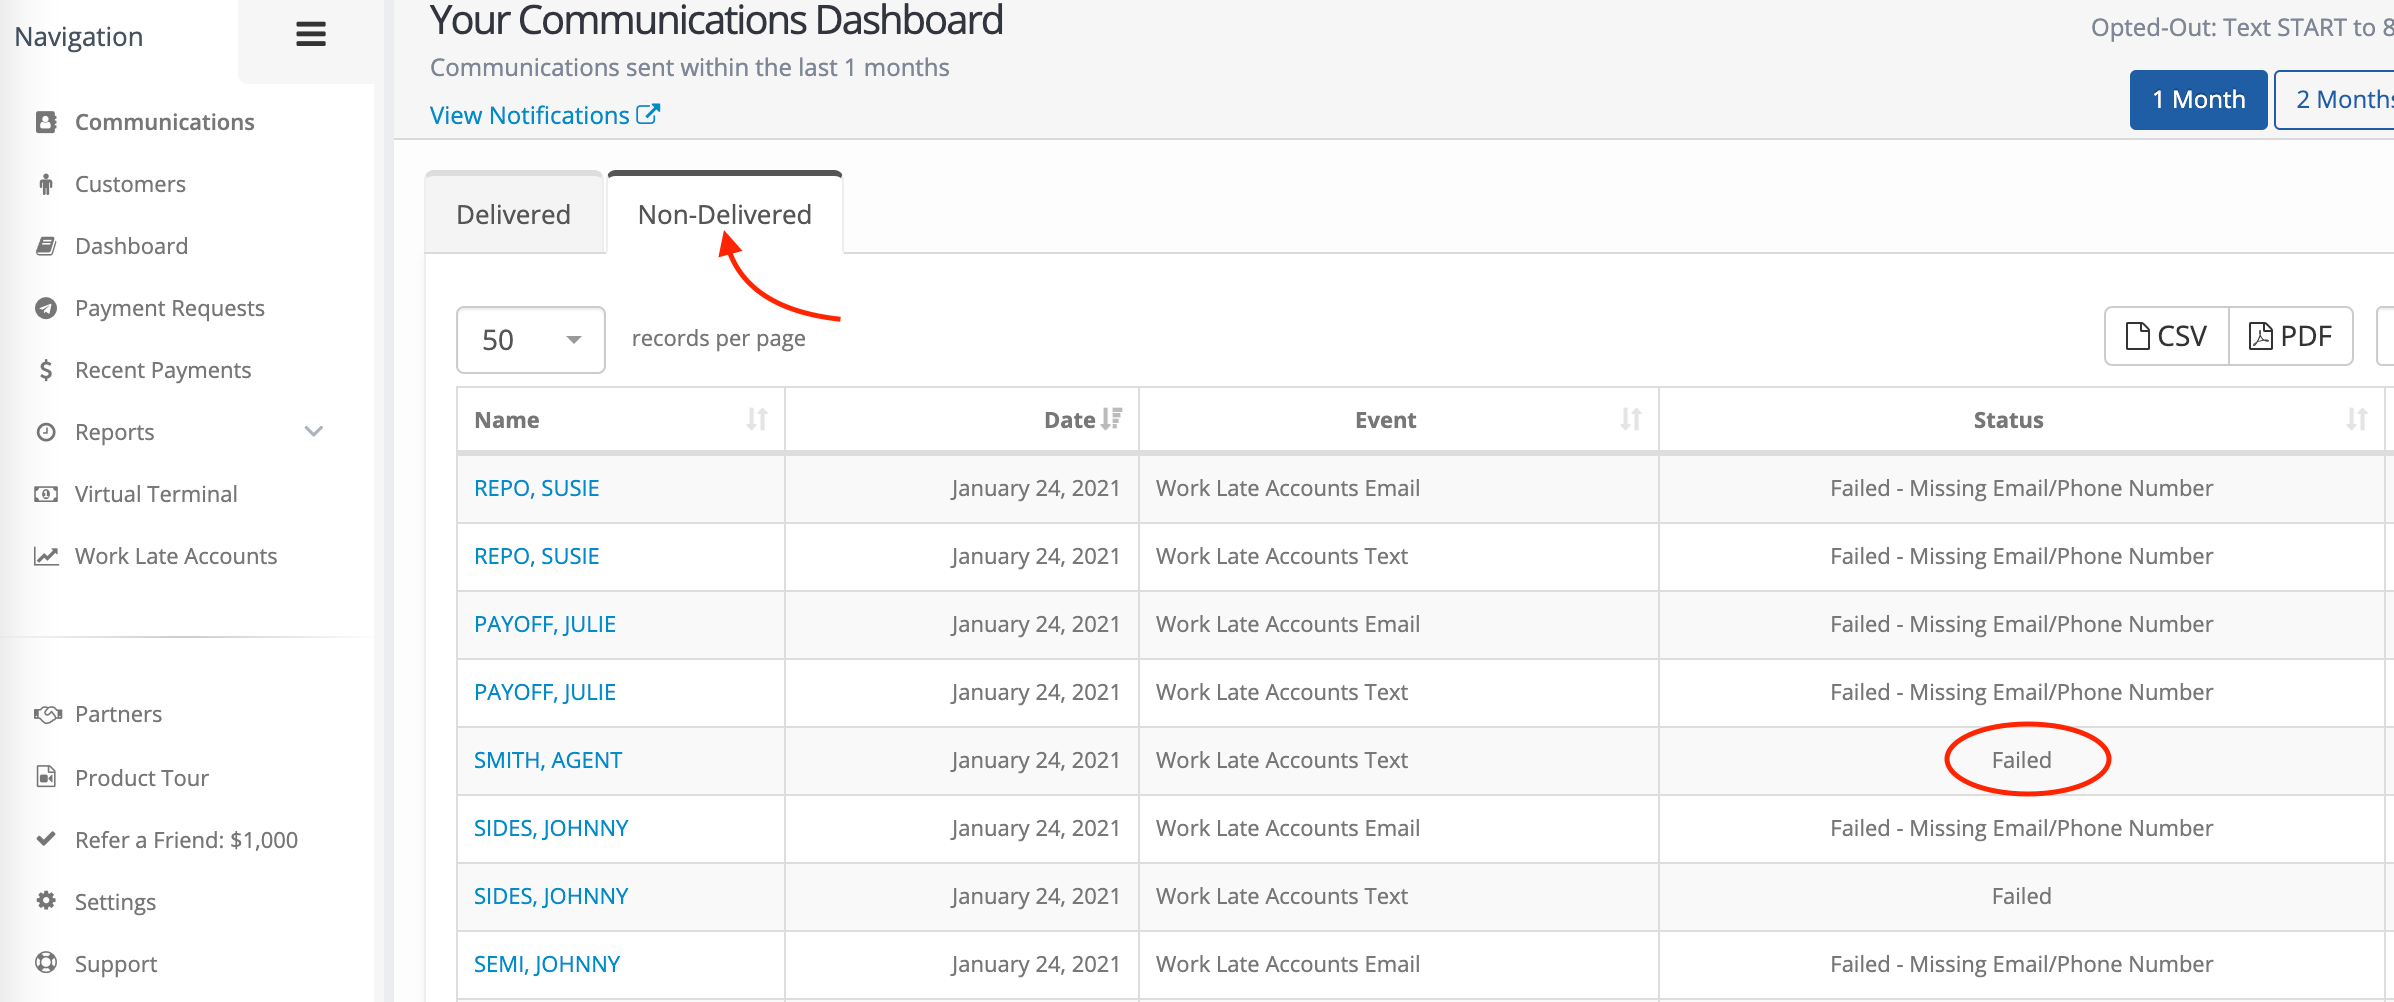Screen dimensions: 2394x1002
Task: Sort table by Event column arrows
Action: 1630,420
